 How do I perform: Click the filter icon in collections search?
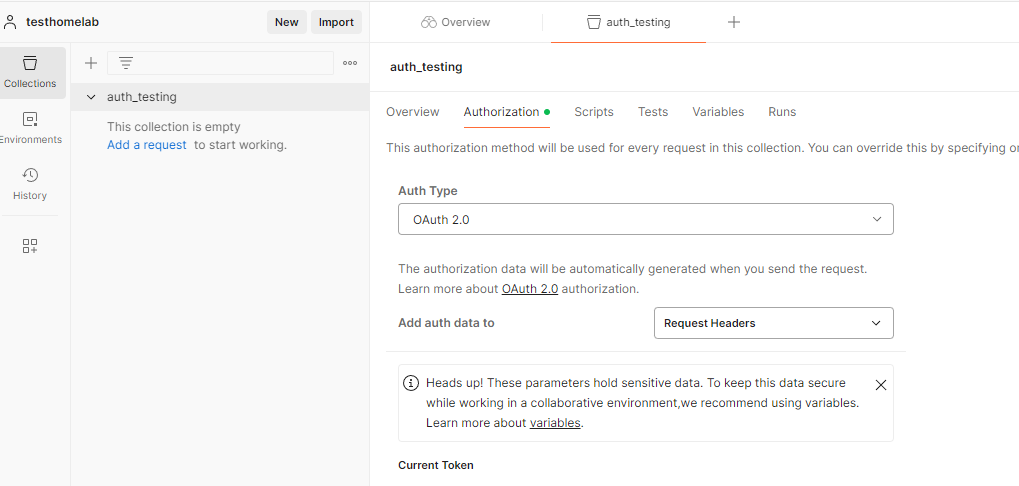(126, 63)
